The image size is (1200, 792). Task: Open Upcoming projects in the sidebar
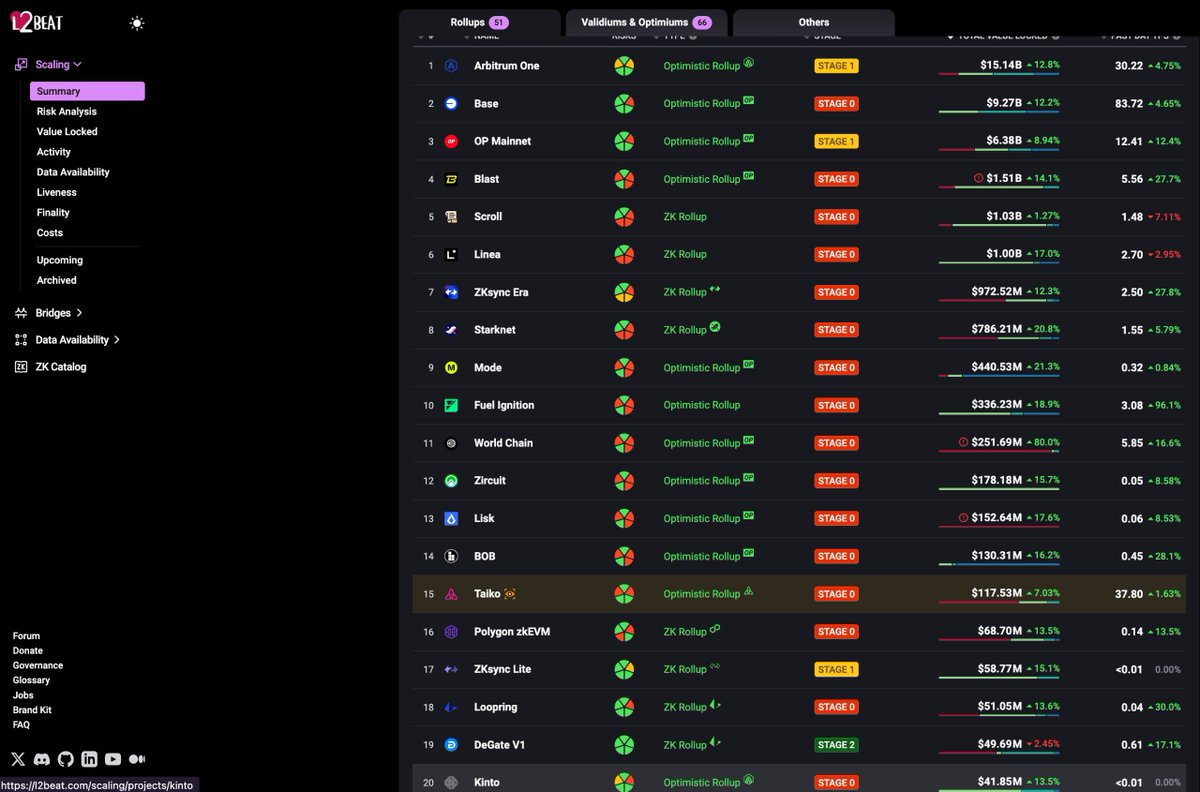(x=60, y=260)
